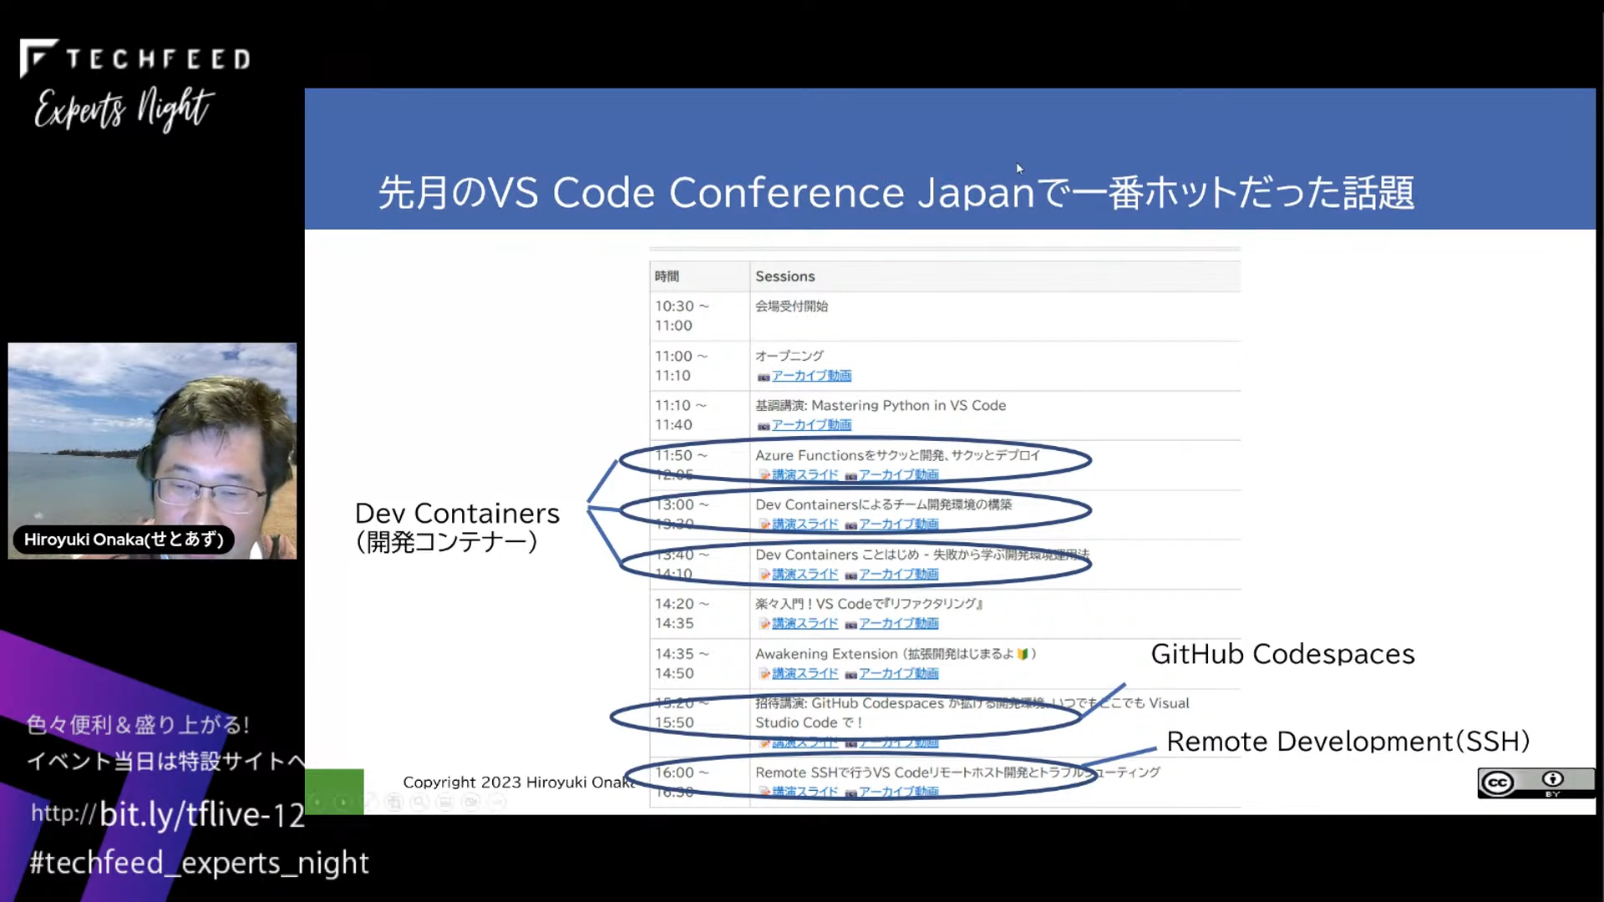This screenshot has width=1604, height=902.
Task: Click the 楽々入門！VS Code session title
Action: tap(870, 603)
